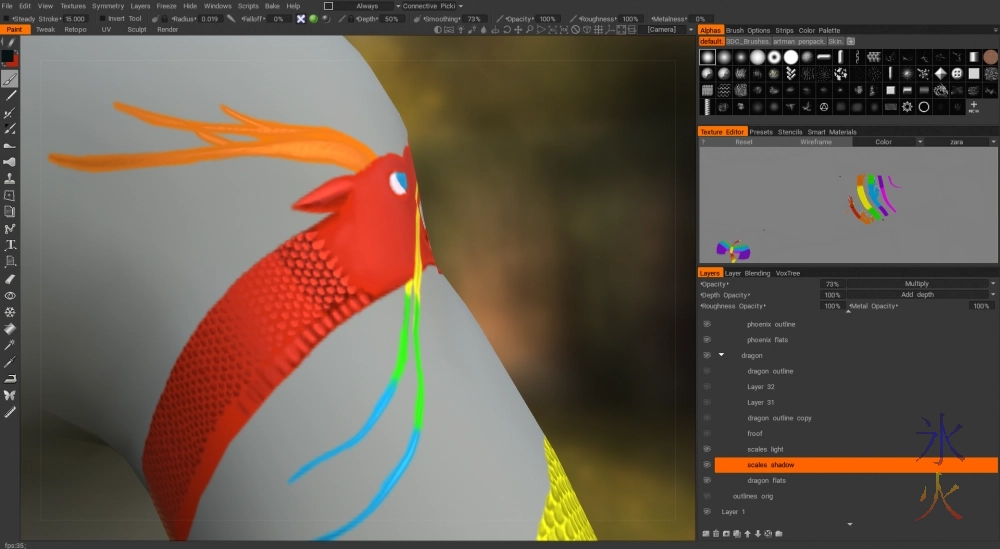The height and width of the screenshot is (549, 1000).
Task: Click the Reset button in Texture Editor
Action: pyautogui.click(x=743, y=142)
